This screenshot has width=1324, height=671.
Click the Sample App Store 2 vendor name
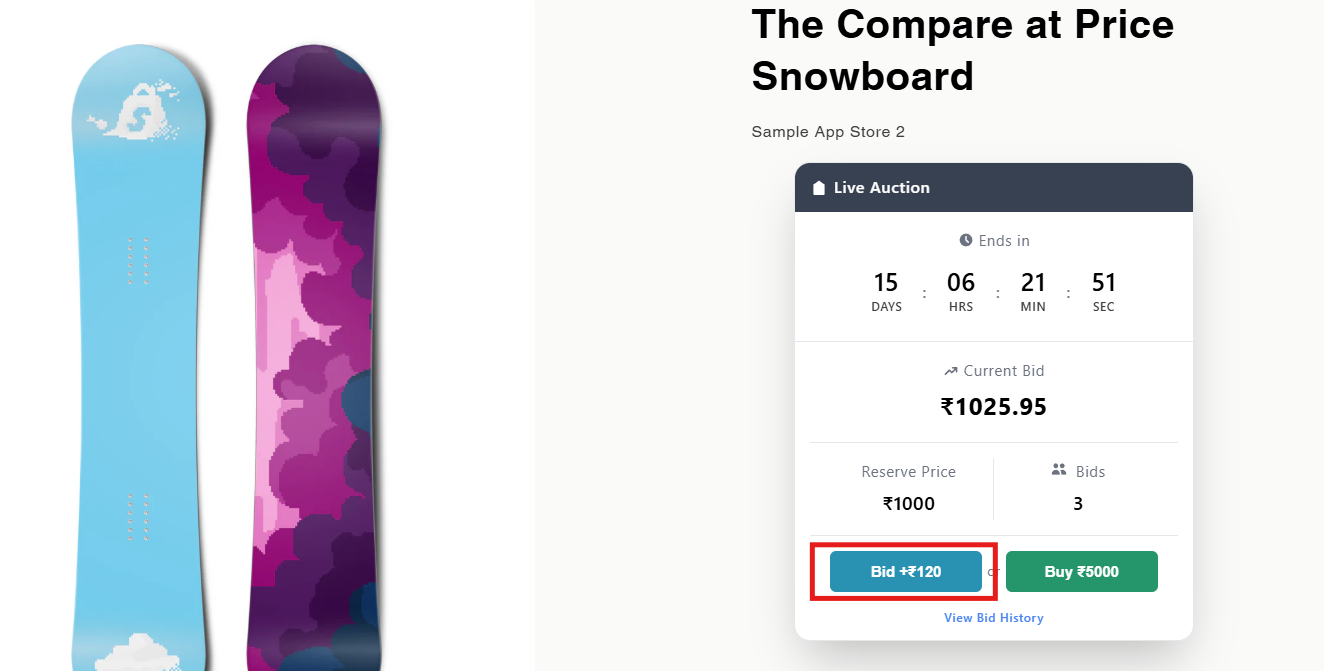[828, 132]
